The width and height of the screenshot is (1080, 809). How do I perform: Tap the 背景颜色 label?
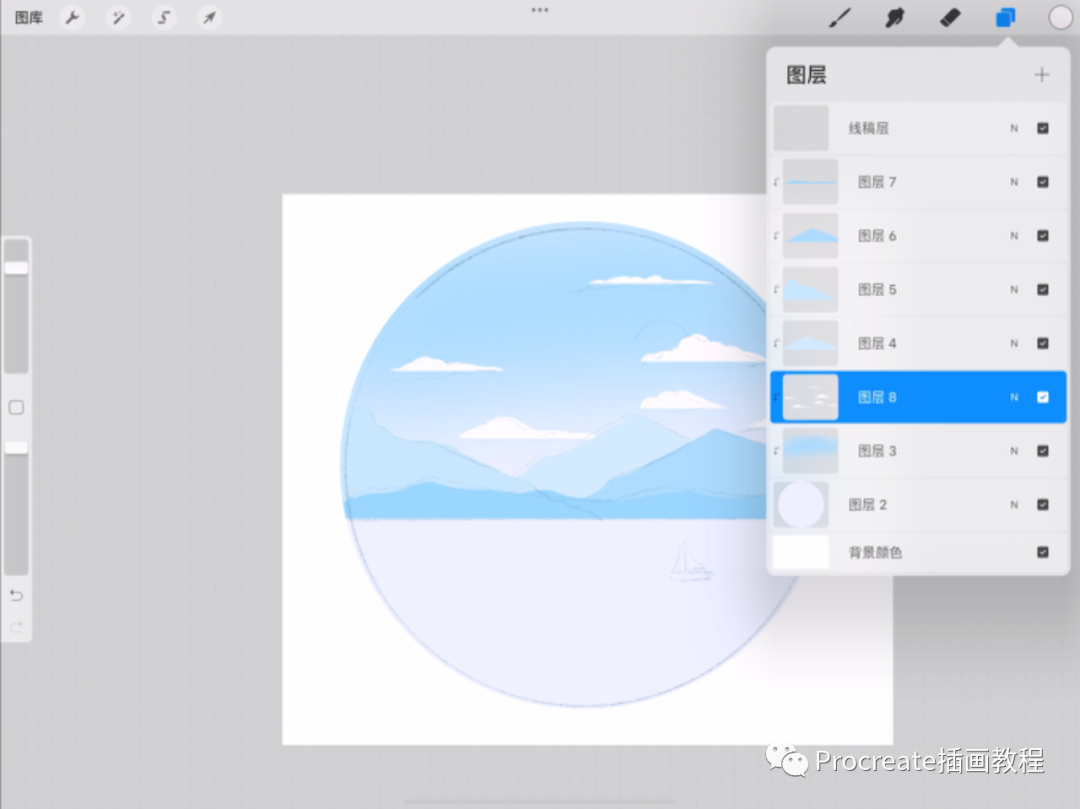click(875, 551)
